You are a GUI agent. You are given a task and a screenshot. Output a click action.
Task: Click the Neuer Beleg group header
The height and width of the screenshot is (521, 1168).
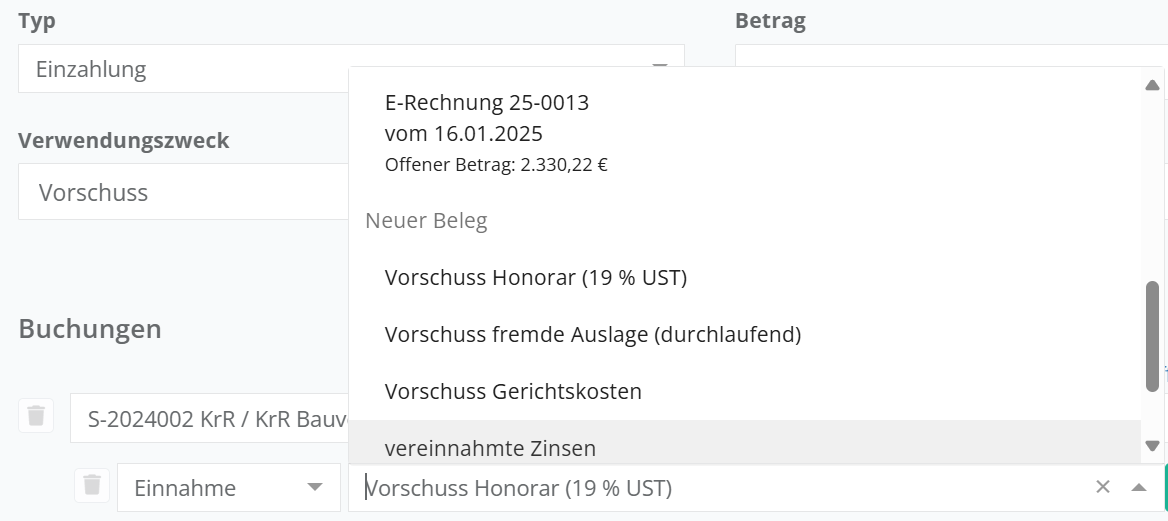tap(426, 221)
